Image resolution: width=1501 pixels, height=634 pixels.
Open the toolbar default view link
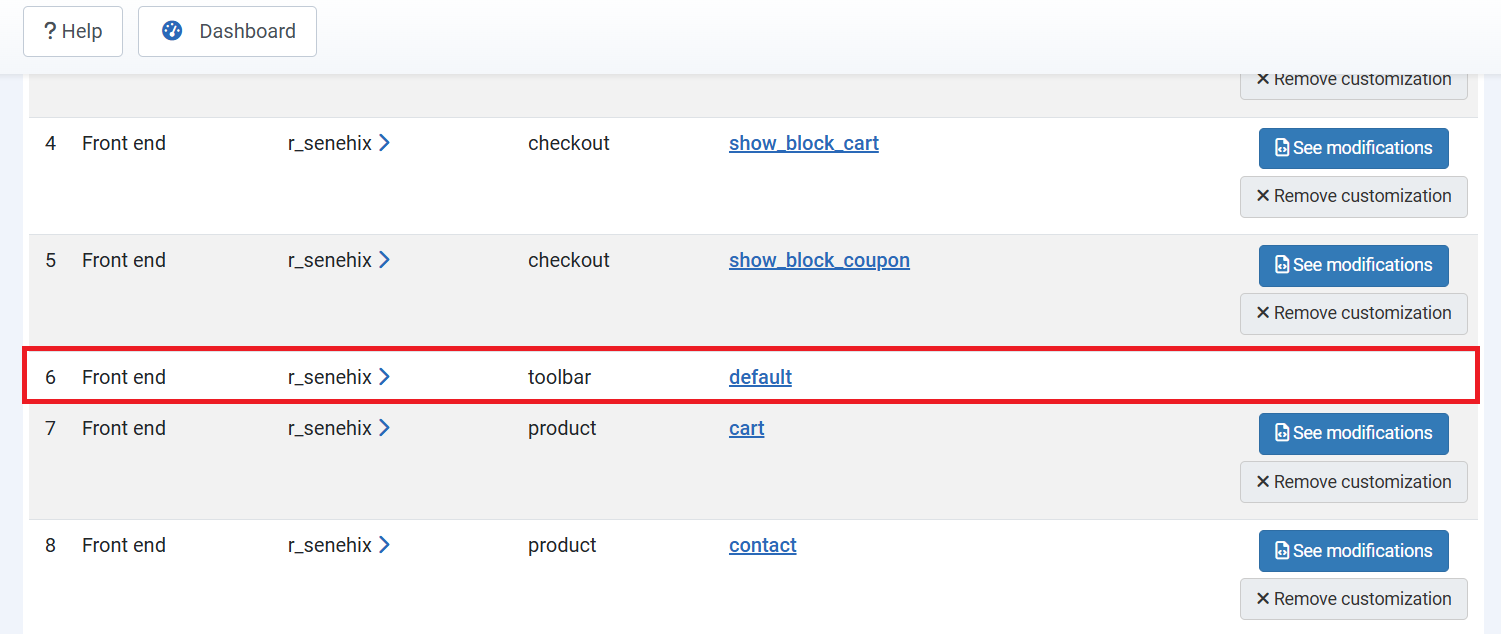pyautogui.click(x=760, y=377)
